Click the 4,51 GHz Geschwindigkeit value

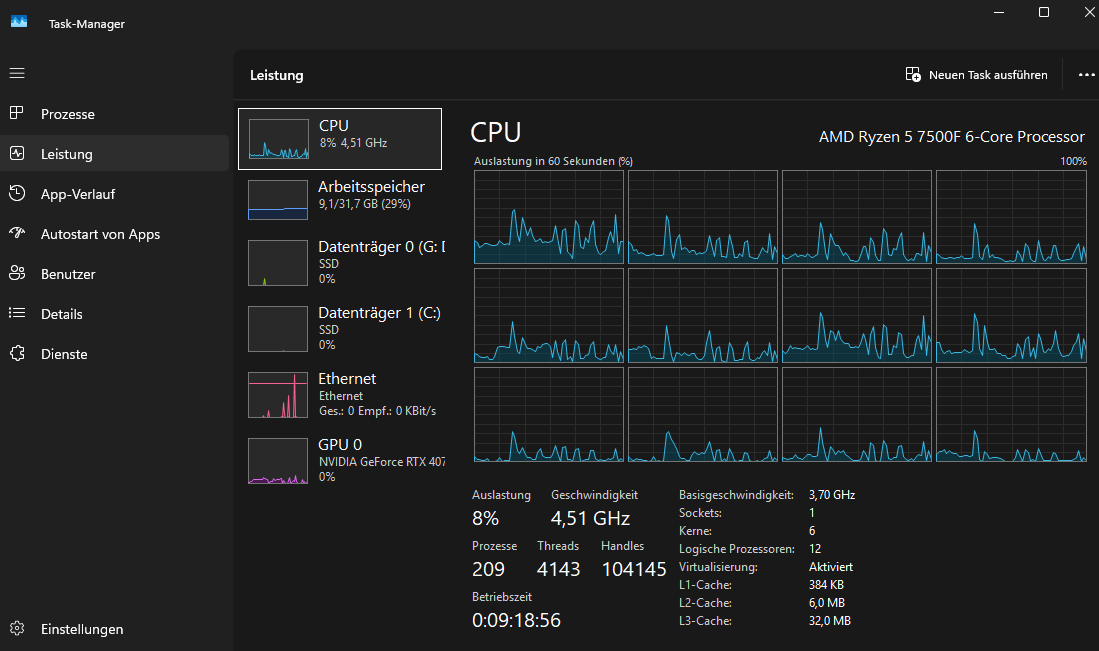pos(590,519)
